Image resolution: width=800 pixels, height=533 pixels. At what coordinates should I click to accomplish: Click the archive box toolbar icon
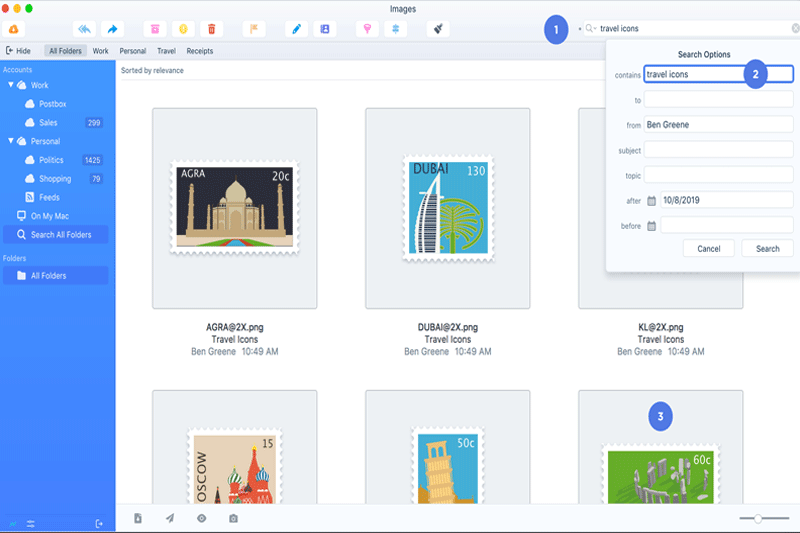(x=154, y=29)
